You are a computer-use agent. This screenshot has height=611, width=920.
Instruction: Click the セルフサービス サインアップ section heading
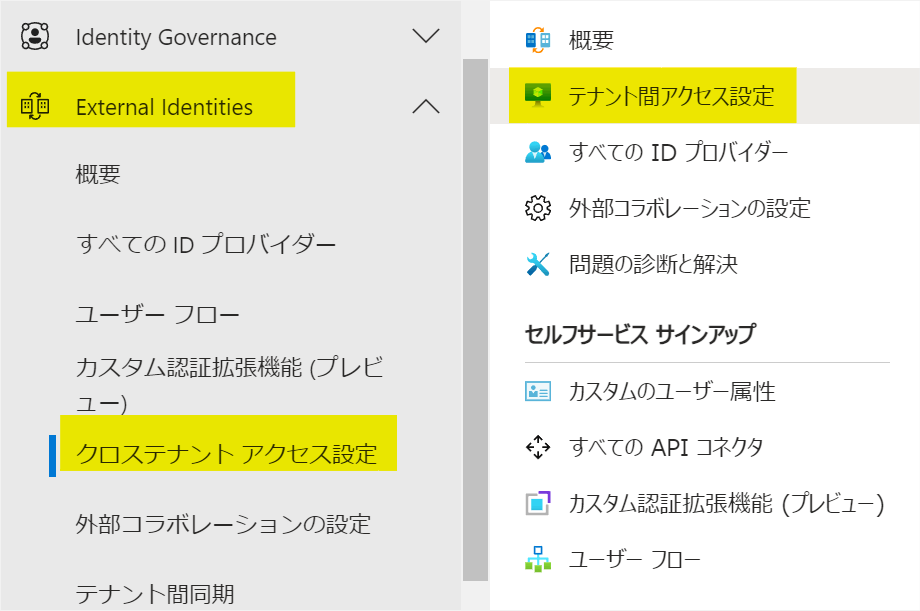[640, 334]
